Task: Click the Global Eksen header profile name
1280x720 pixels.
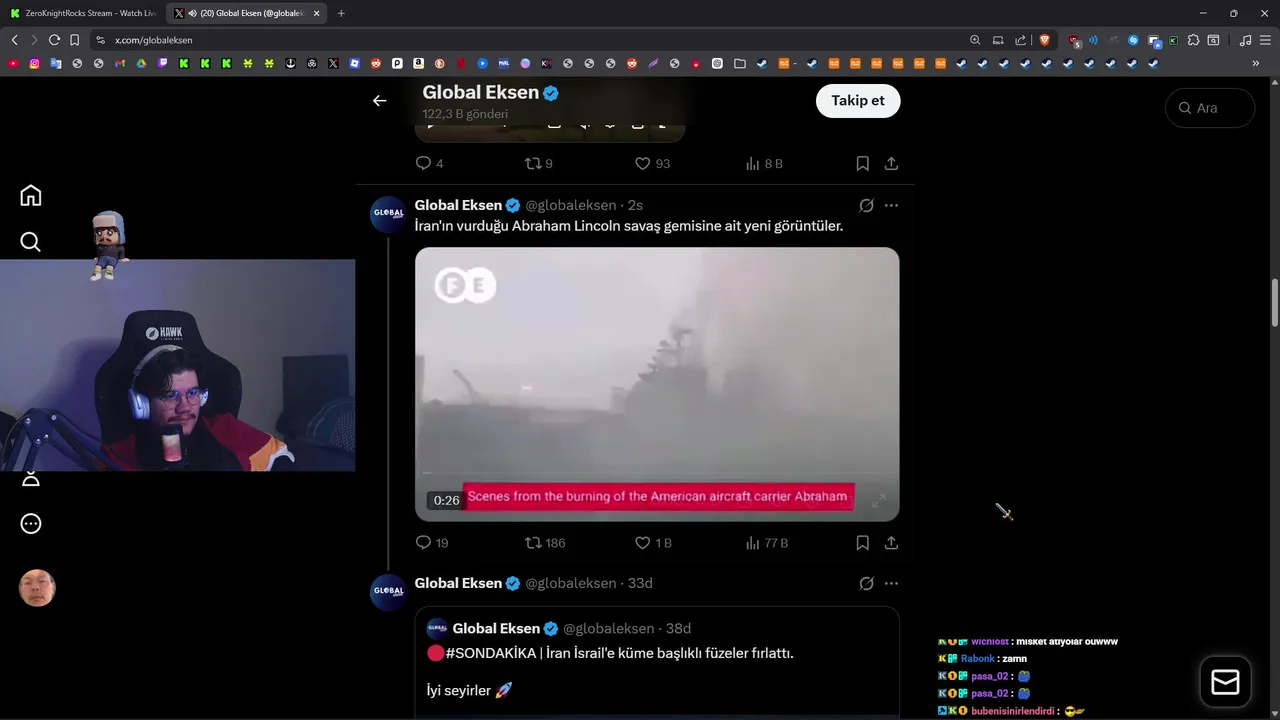Action: click(x=480, y=92)
